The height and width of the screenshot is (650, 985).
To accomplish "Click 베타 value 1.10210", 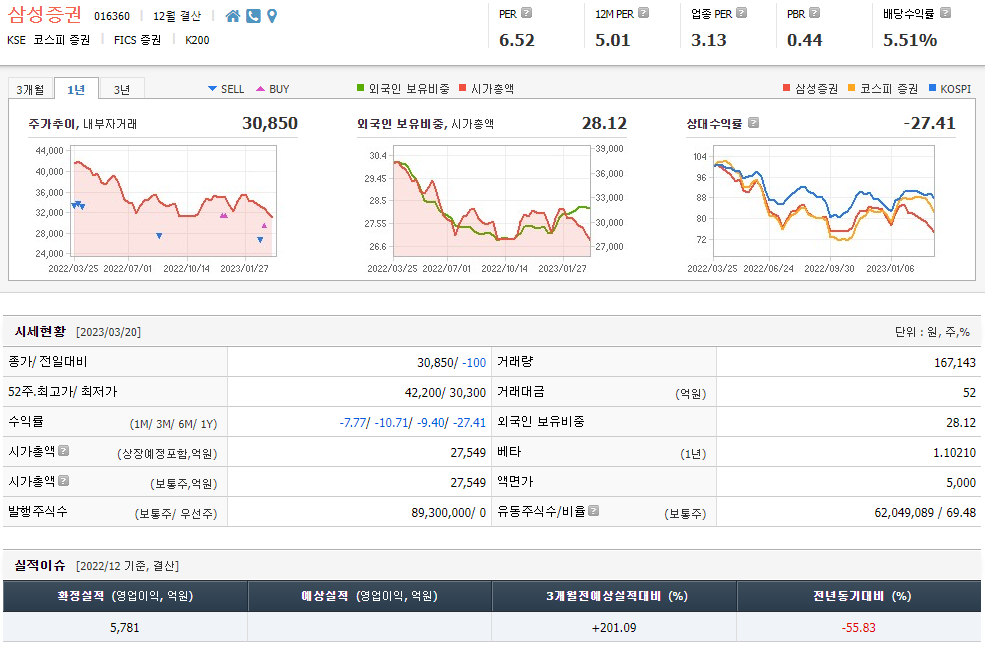I will [x=954, y=452].
